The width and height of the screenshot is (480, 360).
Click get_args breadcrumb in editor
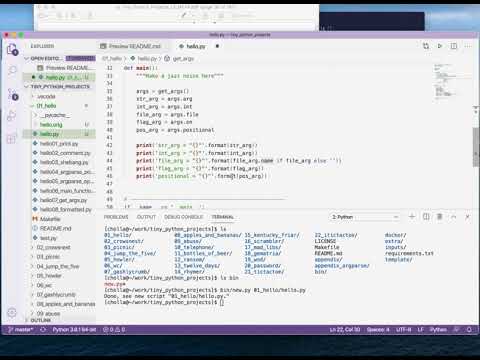click(183, 59)
